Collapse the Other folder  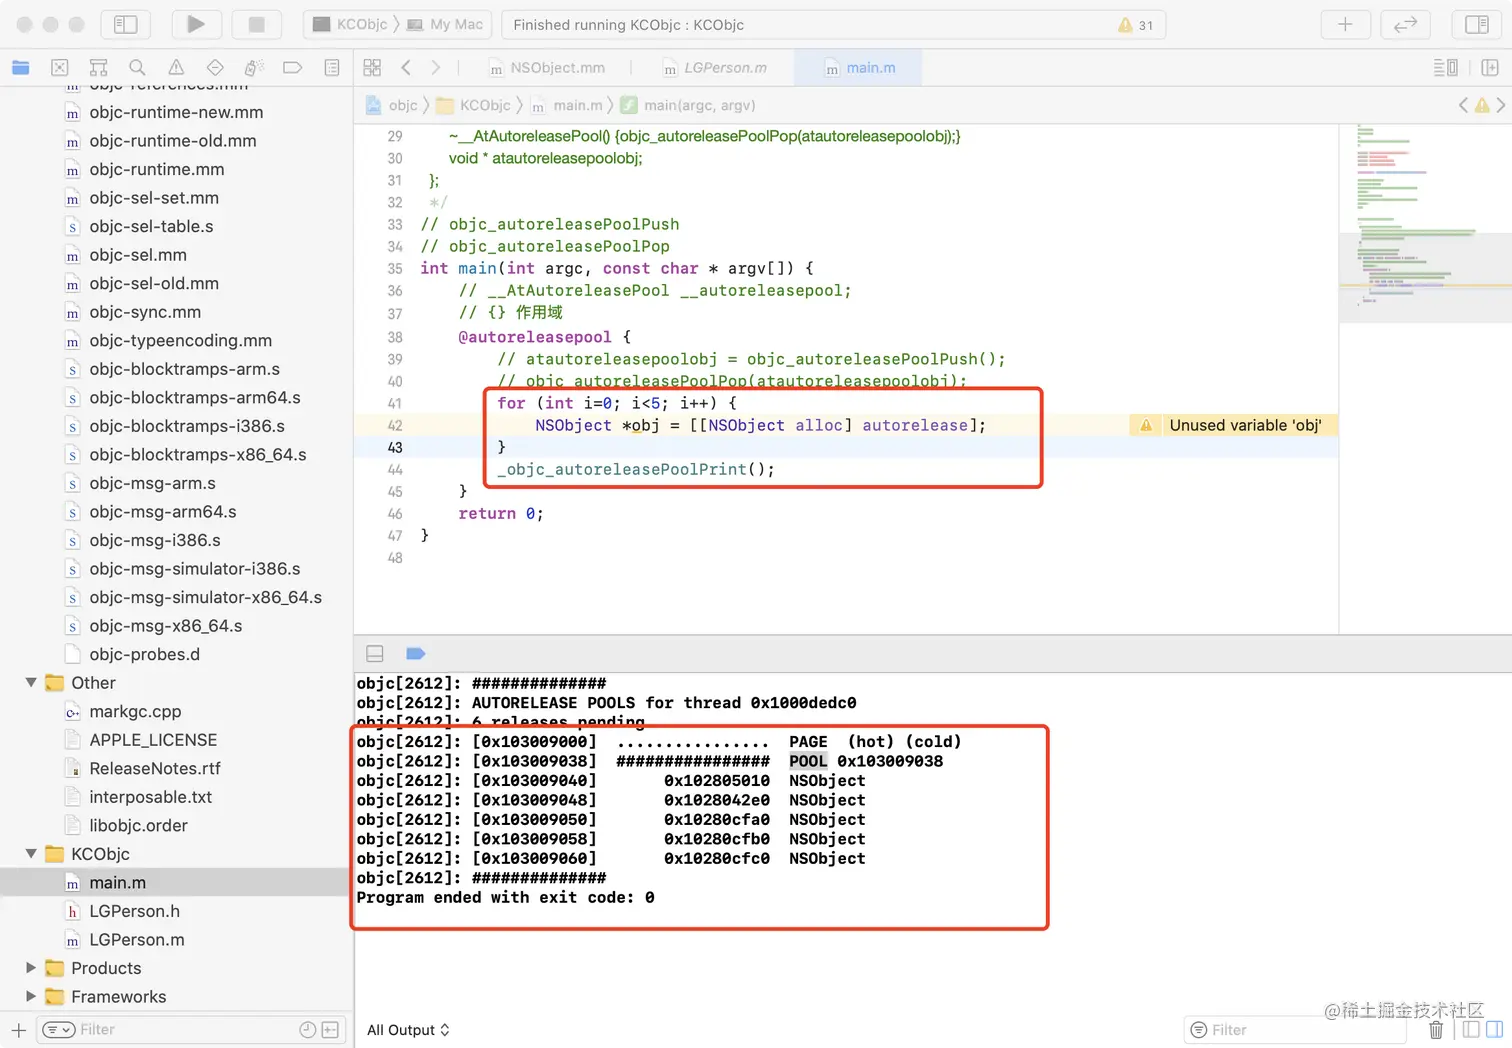point(31,683)
